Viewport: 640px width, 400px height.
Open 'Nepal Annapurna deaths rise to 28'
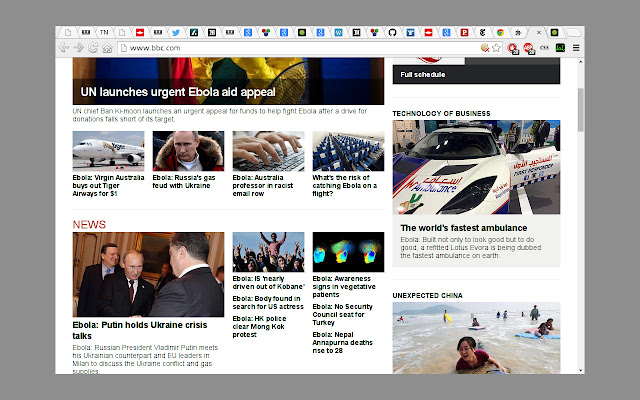tap(342, 342)
